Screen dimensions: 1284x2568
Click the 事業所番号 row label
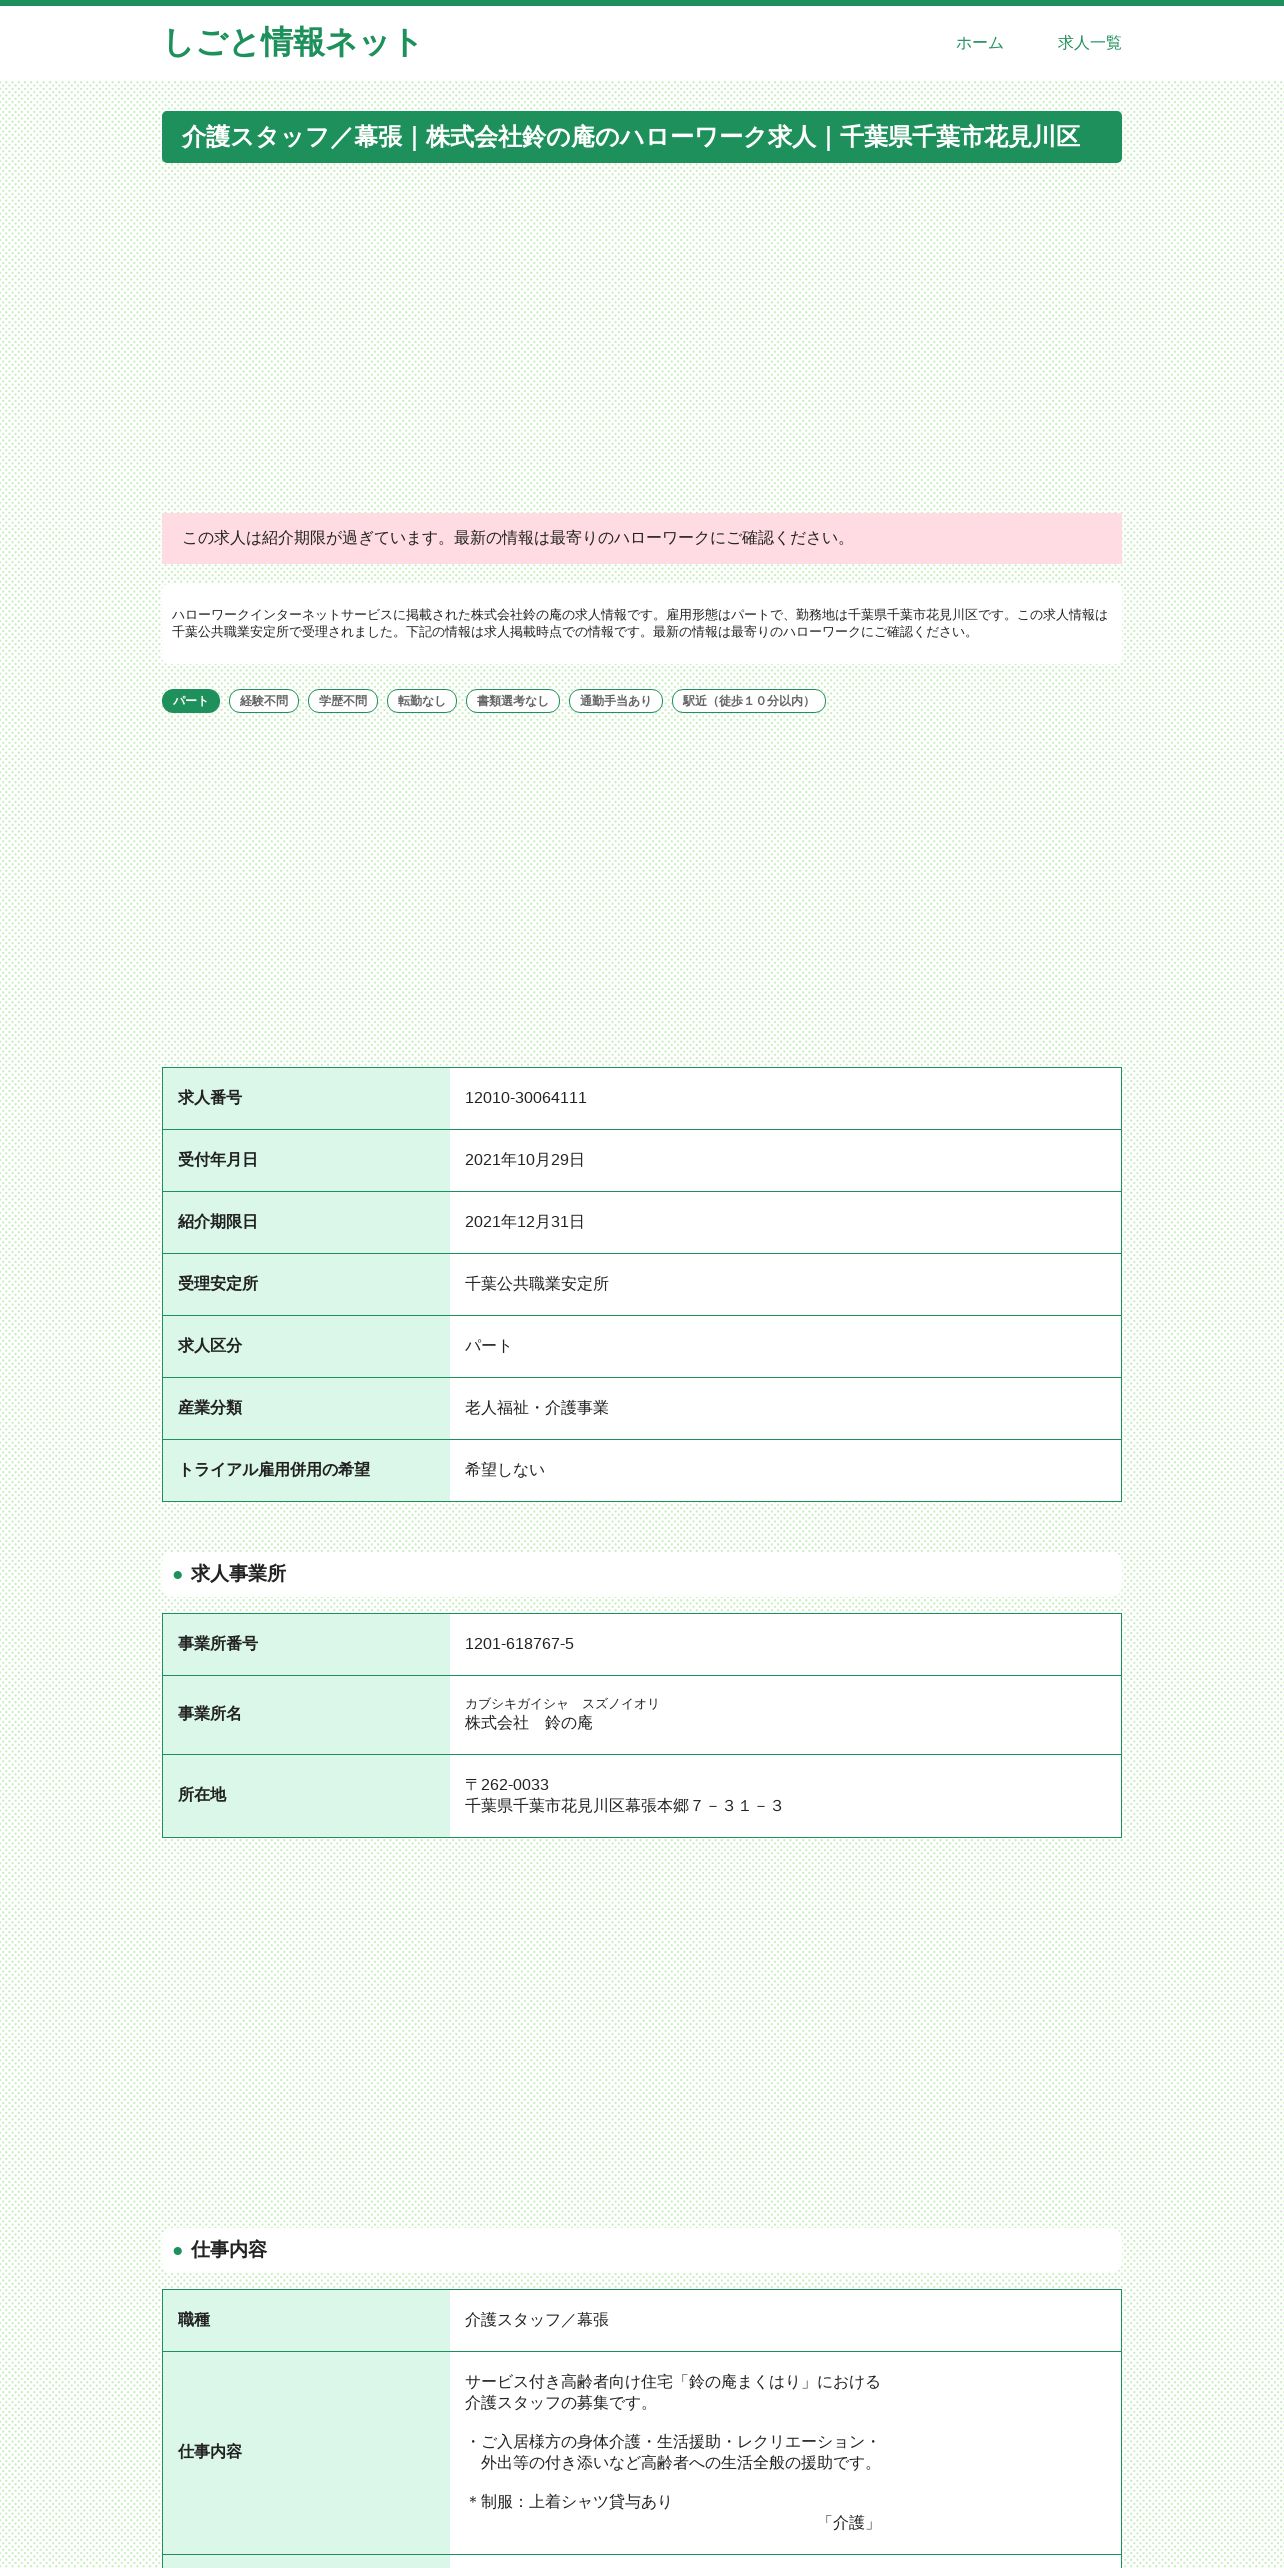[218, 1644]
